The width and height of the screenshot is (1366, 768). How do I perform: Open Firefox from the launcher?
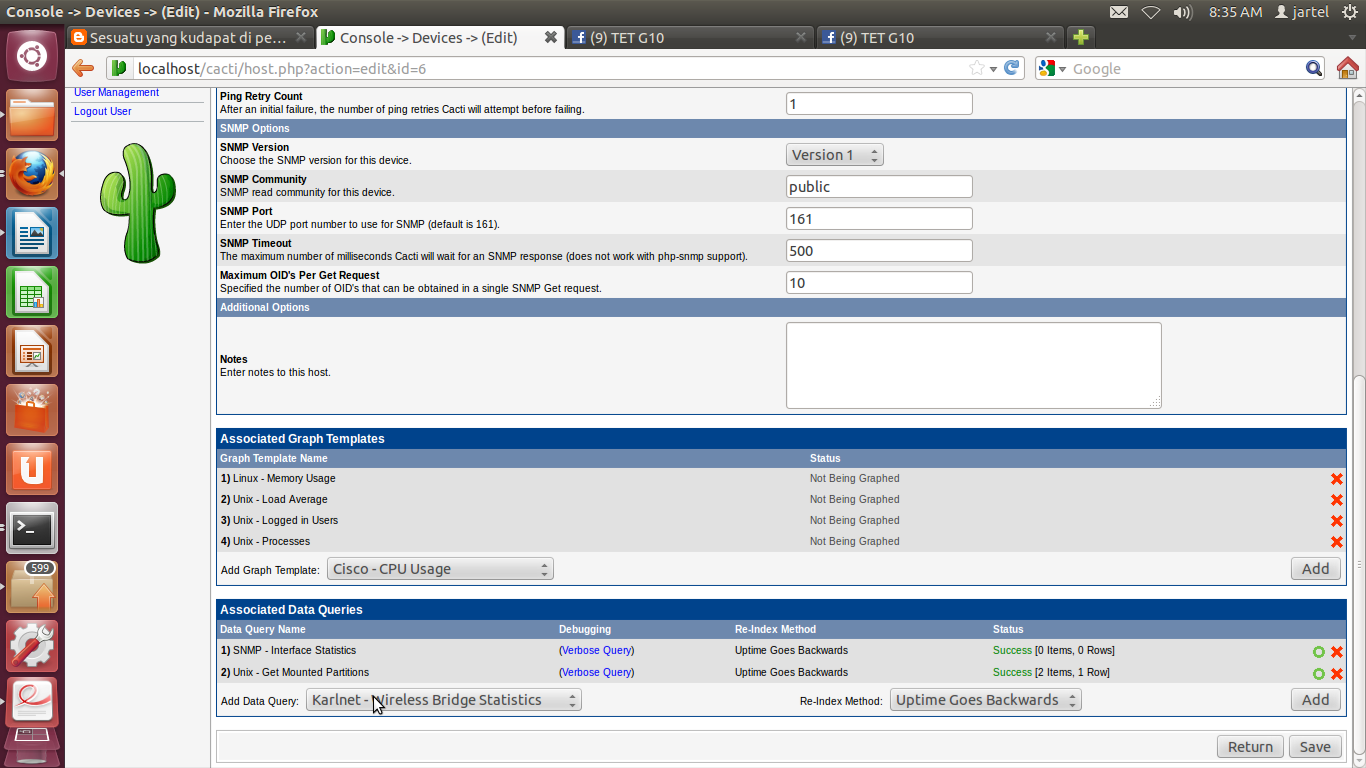coord(32,175)
